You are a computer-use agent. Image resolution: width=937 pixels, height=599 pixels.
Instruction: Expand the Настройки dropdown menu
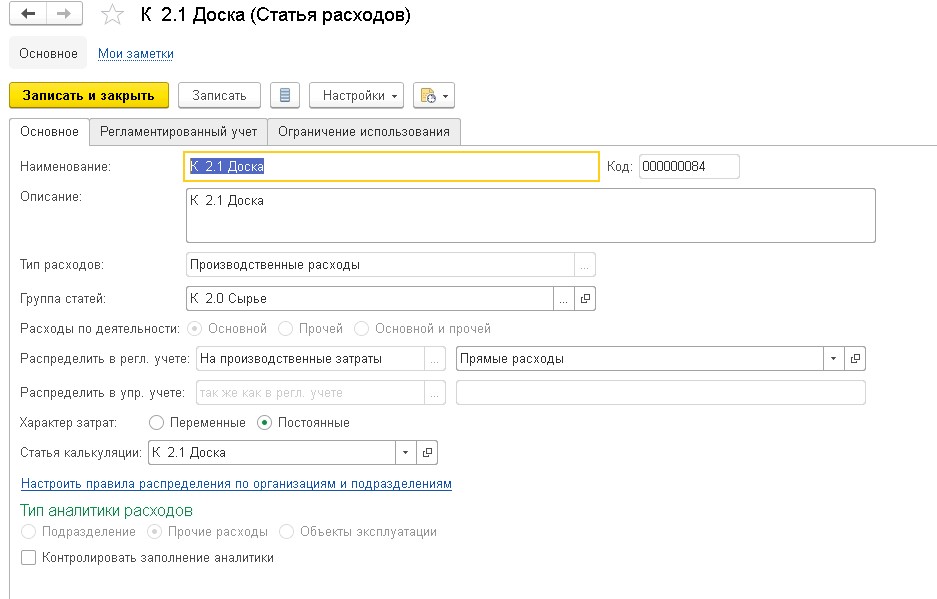[x=357, y=95]
